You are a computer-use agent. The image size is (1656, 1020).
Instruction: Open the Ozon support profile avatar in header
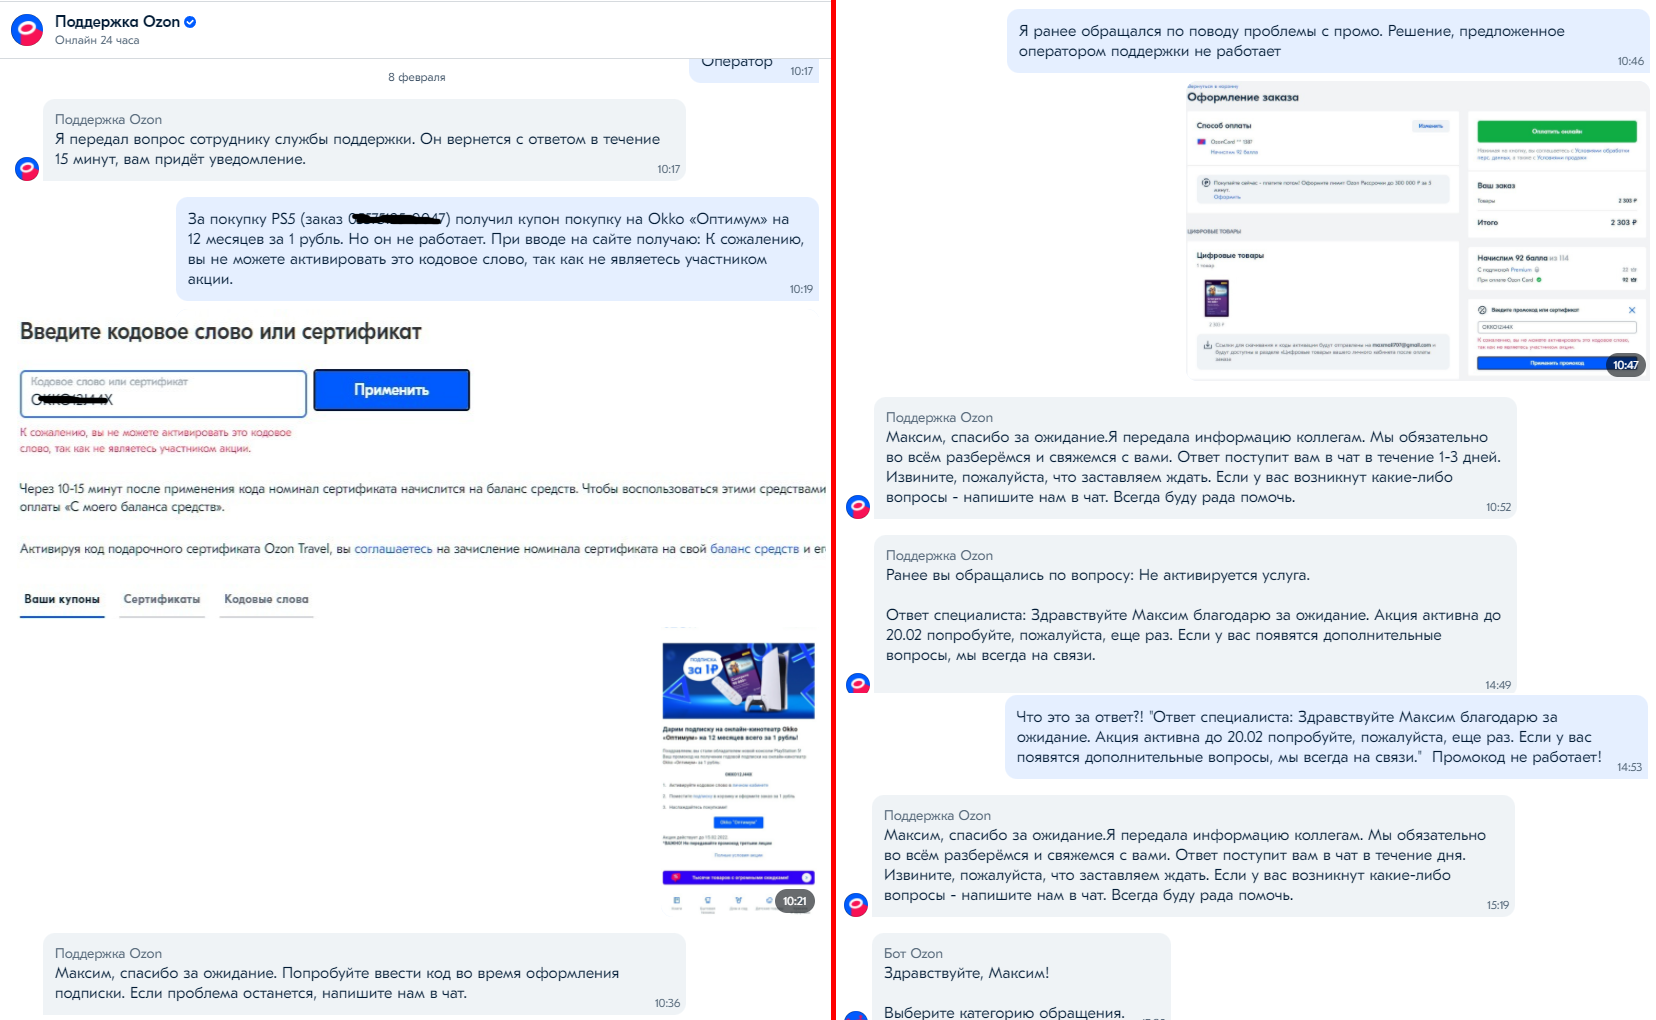(x=27, y=30)
